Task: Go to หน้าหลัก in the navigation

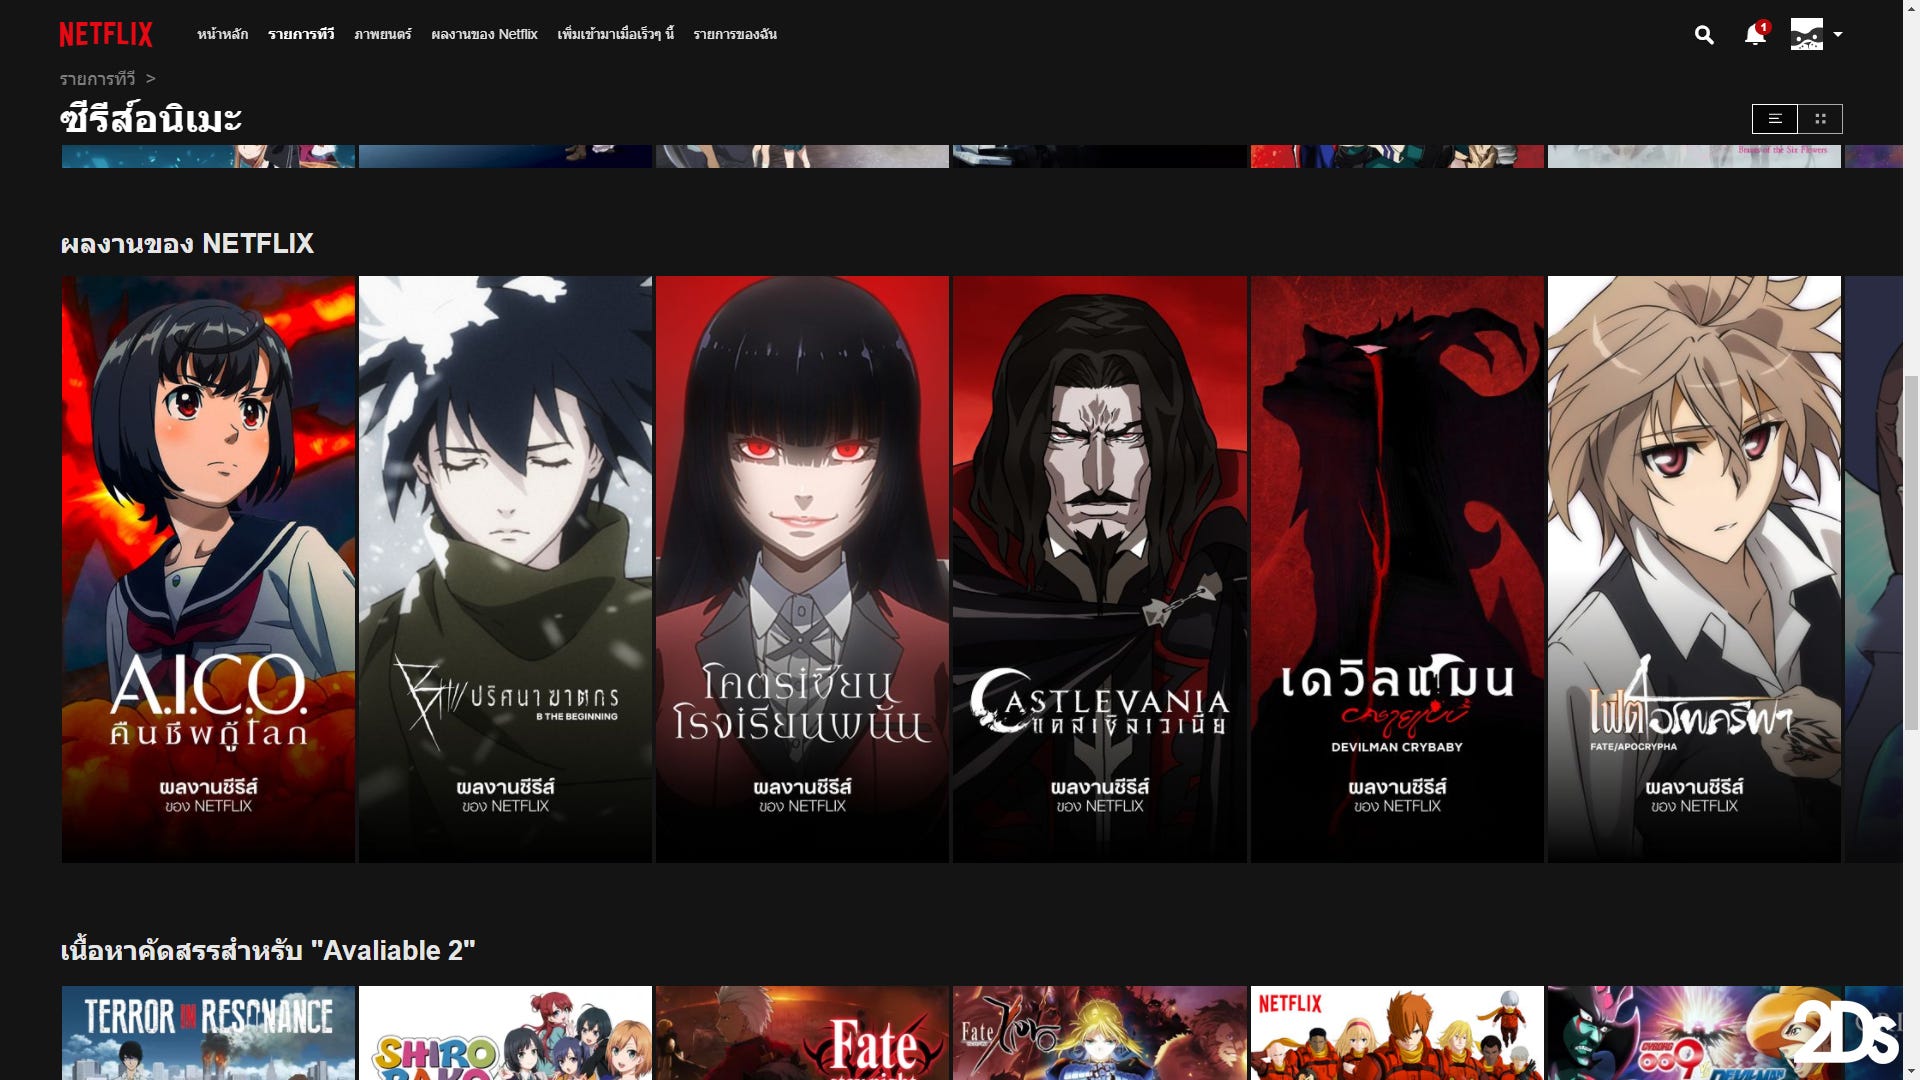Action: (x=222, y=34)
